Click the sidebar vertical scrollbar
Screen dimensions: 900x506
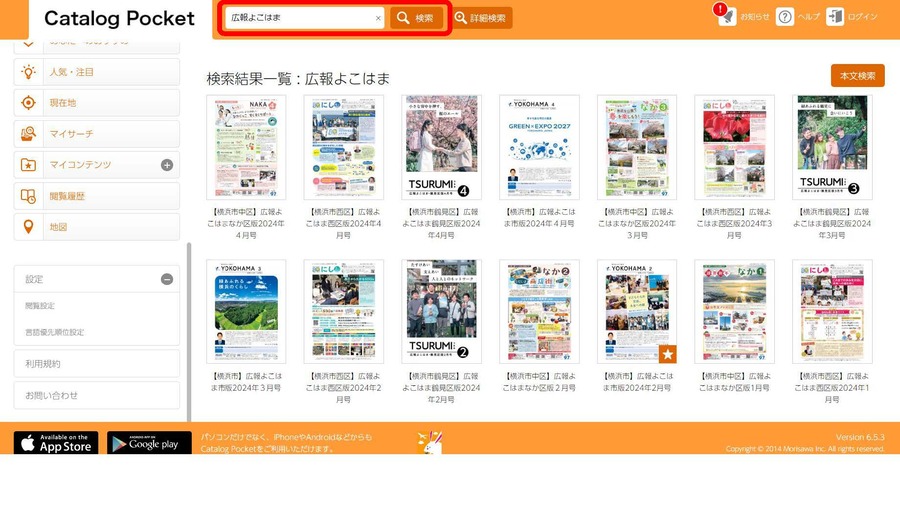[x=188, y=330]
